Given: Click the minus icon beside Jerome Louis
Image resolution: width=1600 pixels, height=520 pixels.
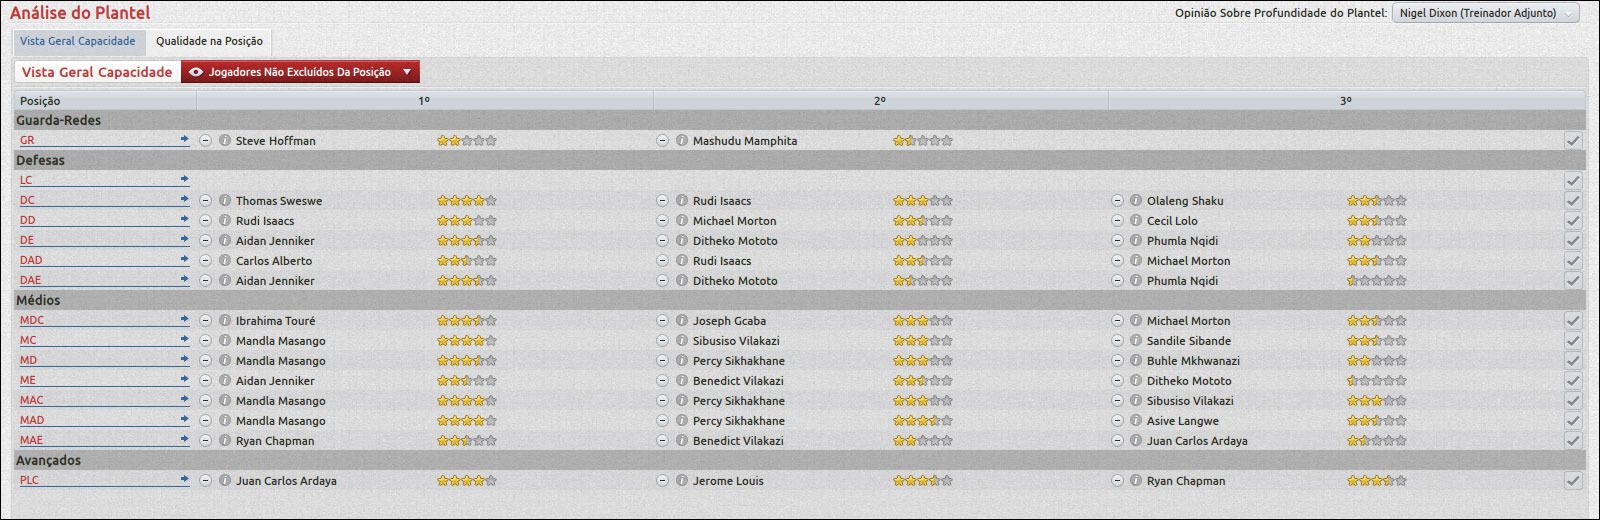Looking at the screenshot, I should pos(662,481).
